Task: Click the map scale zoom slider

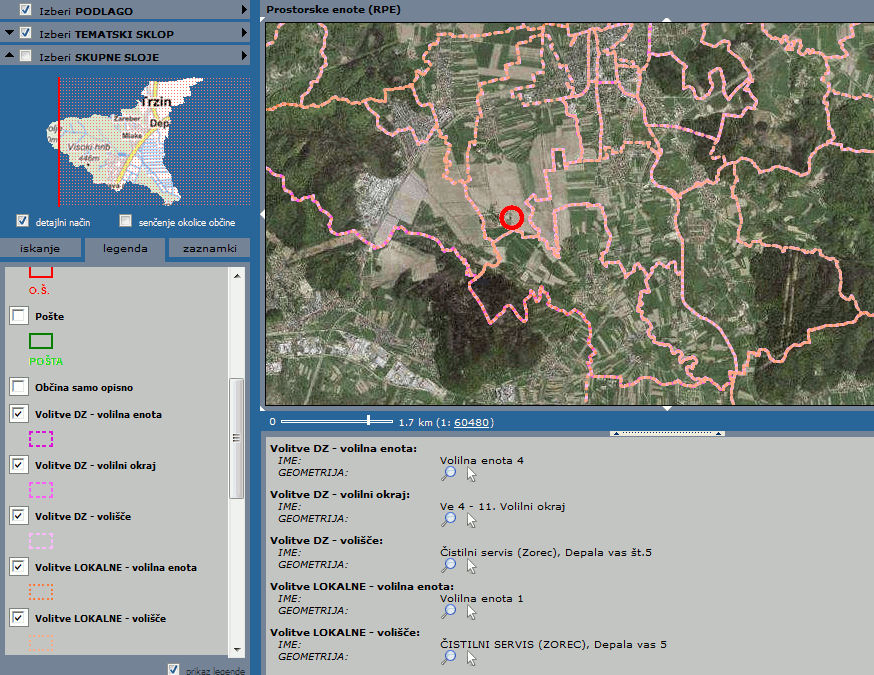Action: point(369,421)
